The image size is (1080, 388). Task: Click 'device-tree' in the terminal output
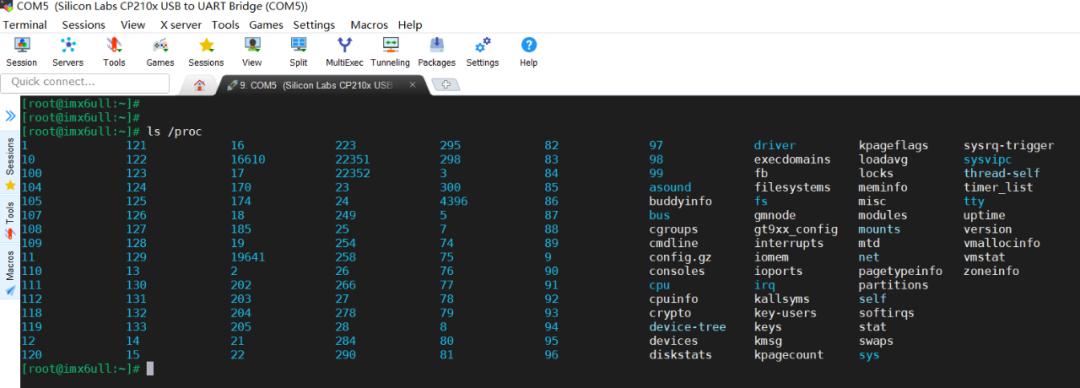point(687,327)
